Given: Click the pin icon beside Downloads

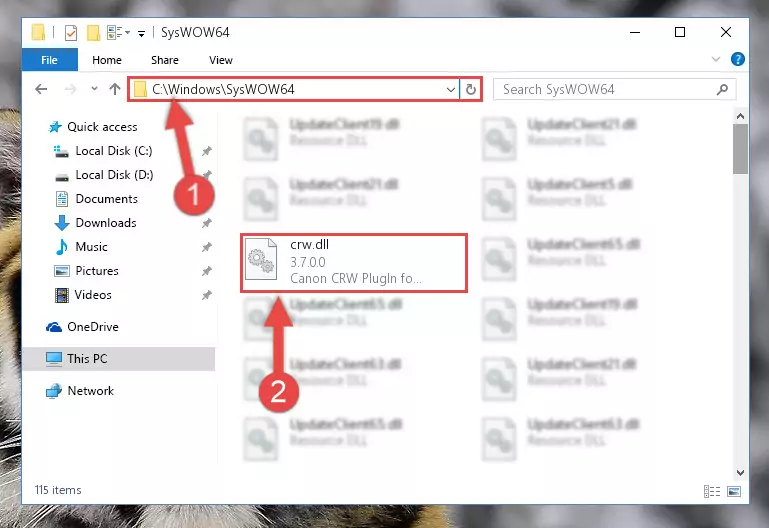Looking at the screenshot, I should click(x=206, y=223).
